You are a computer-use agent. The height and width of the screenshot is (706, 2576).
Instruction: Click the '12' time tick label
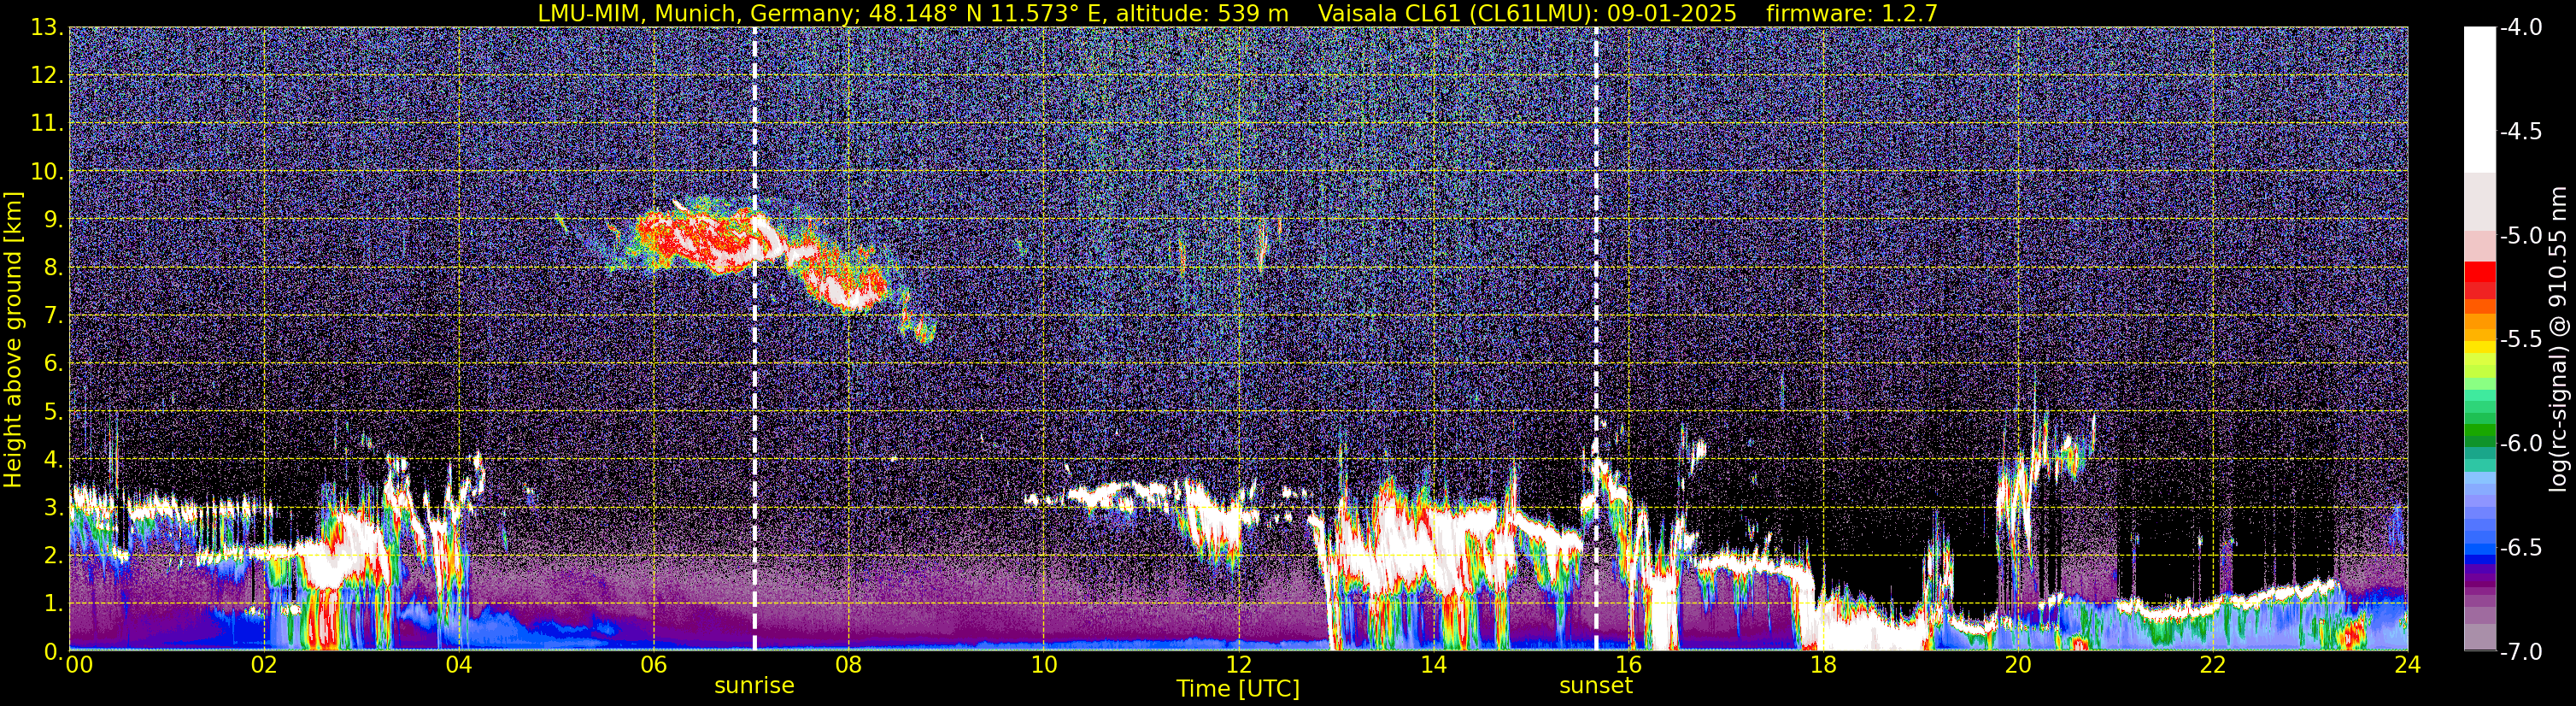tap(1239, 665)
